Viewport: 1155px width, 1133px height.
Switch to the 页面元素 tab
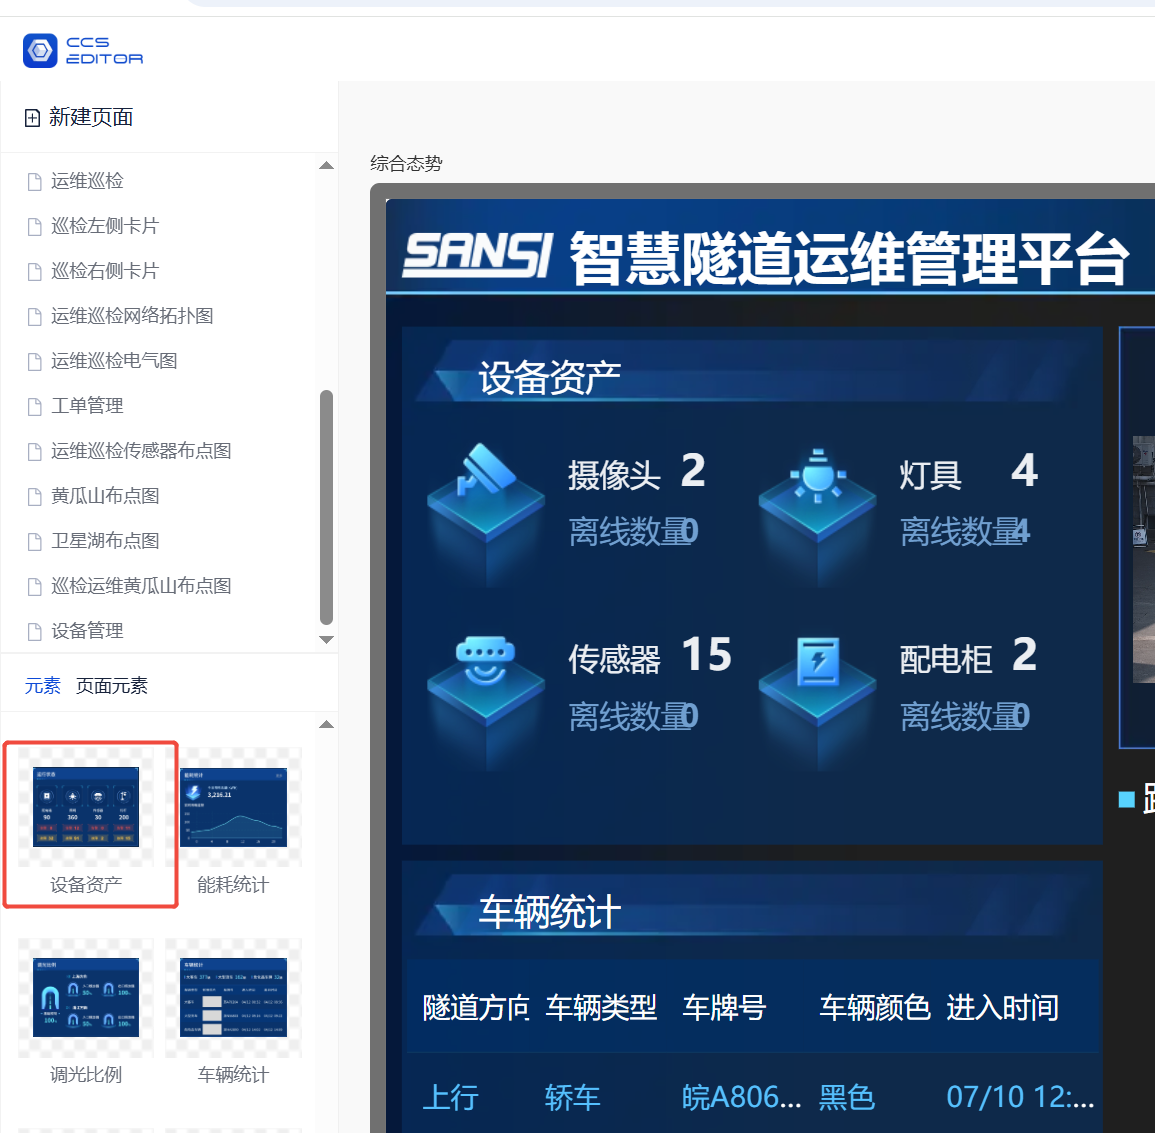click(112, 686)
